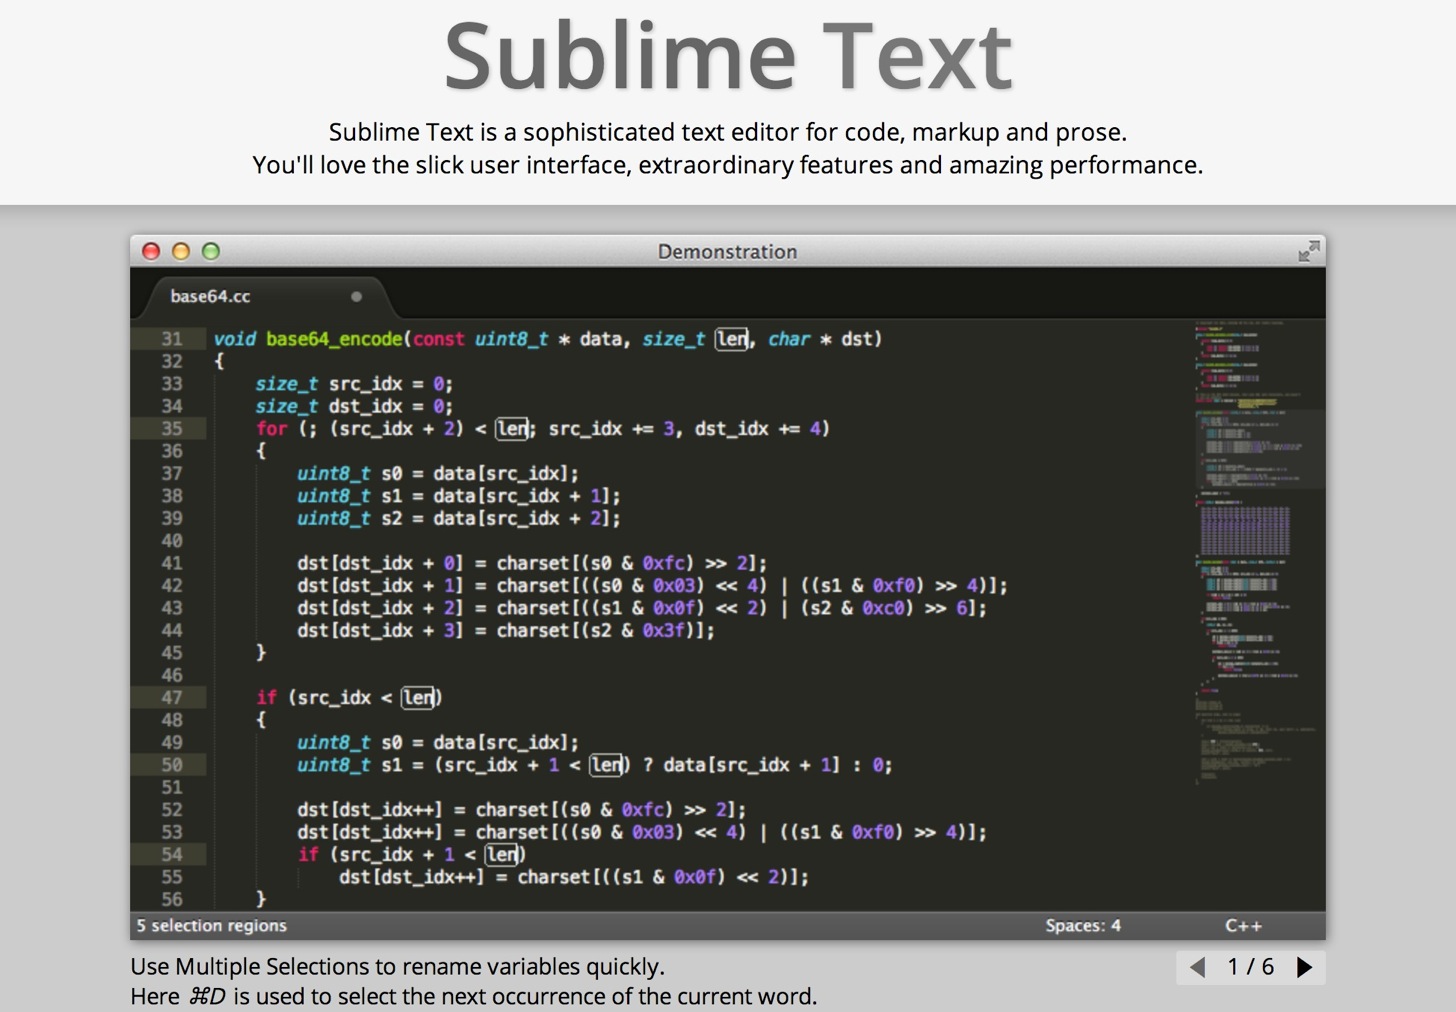Image resolution: width=1456 pixels, height=1012 pixels.
Task: Click line number 31 in the gutter
Action: (172, 339)
